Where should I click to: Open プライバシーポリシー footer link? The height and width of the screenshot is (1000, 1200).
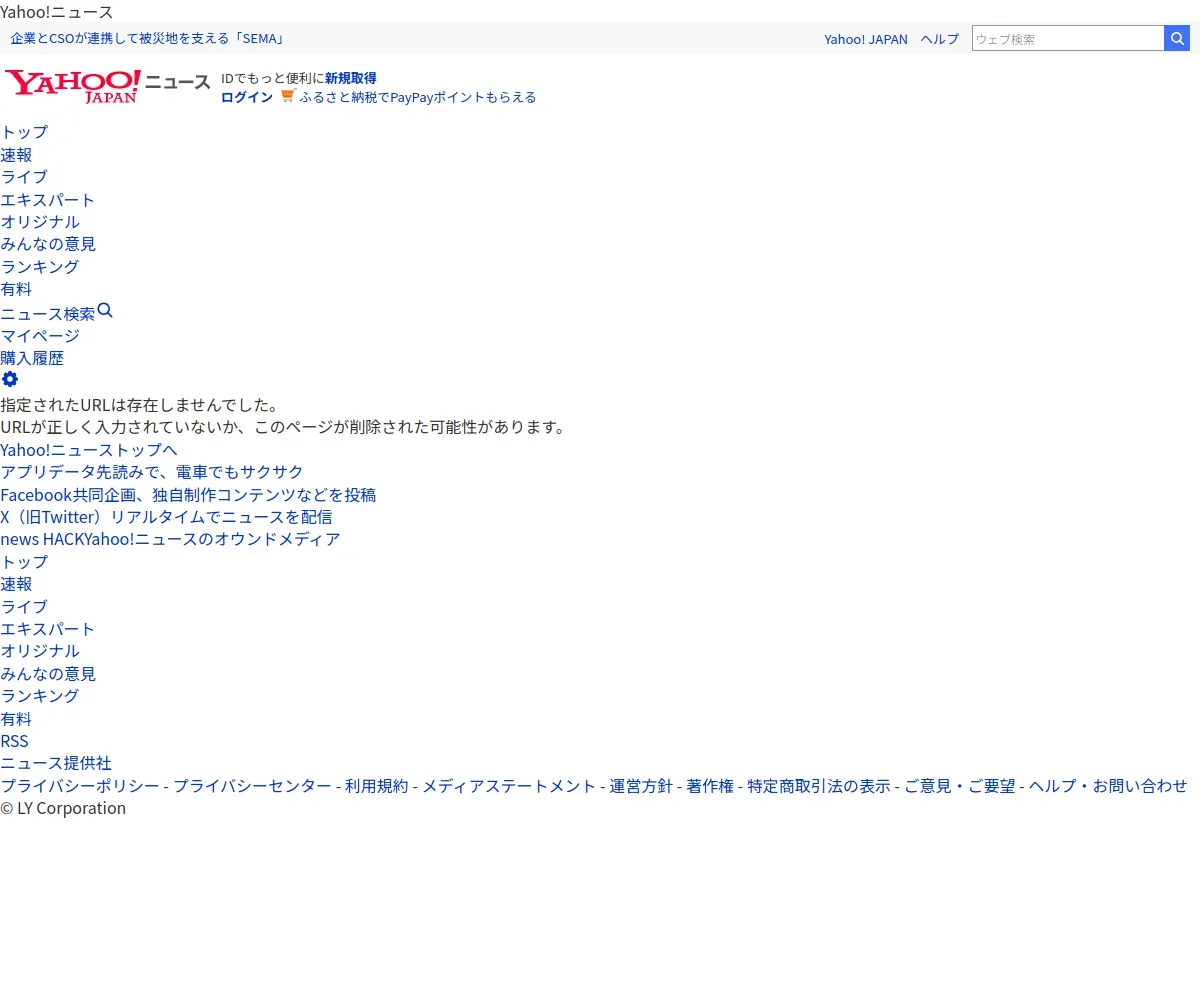pyautogui.click(x=80, y=786)
